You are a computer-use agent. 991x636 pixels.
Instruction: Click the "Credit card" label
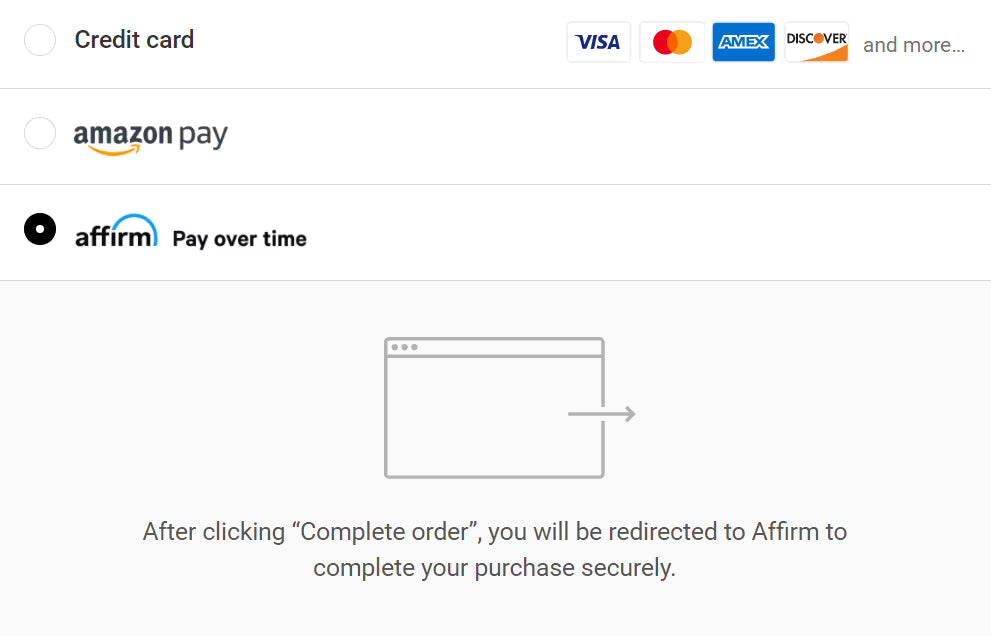coord(134,40)
